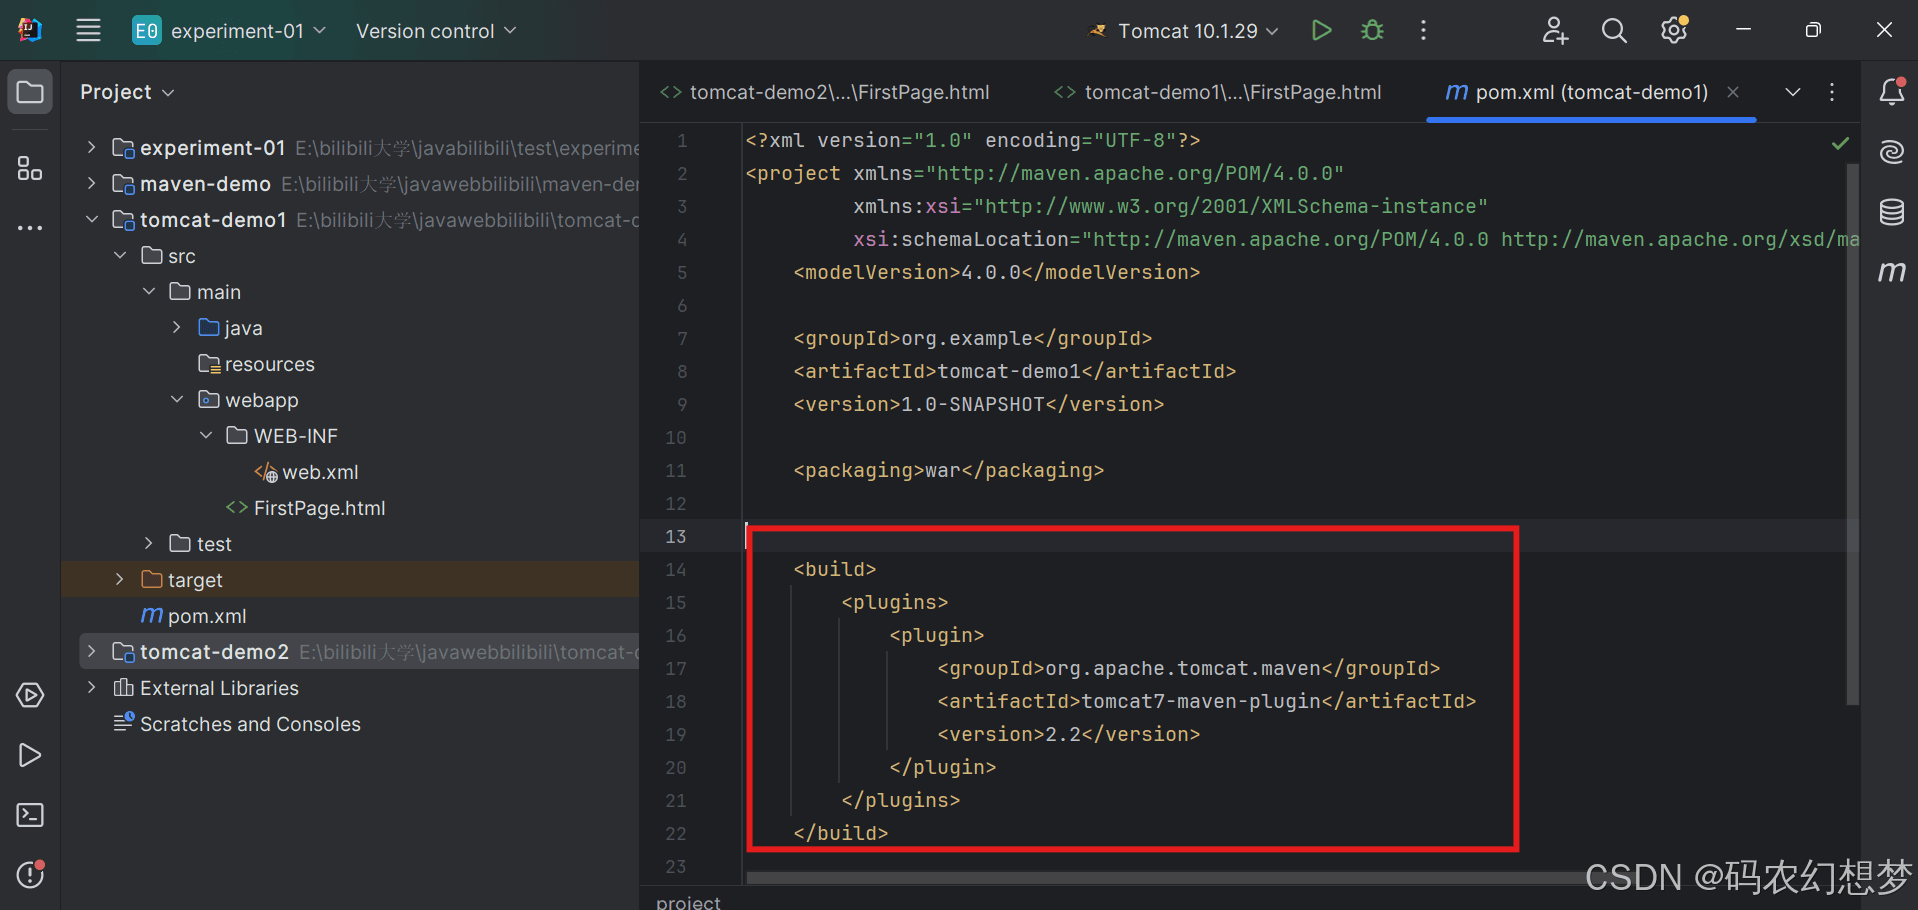This screenshot has width=1918, height=910.
Task: Close the pom.xml editor tab
Action: (x=1733, y=92)
